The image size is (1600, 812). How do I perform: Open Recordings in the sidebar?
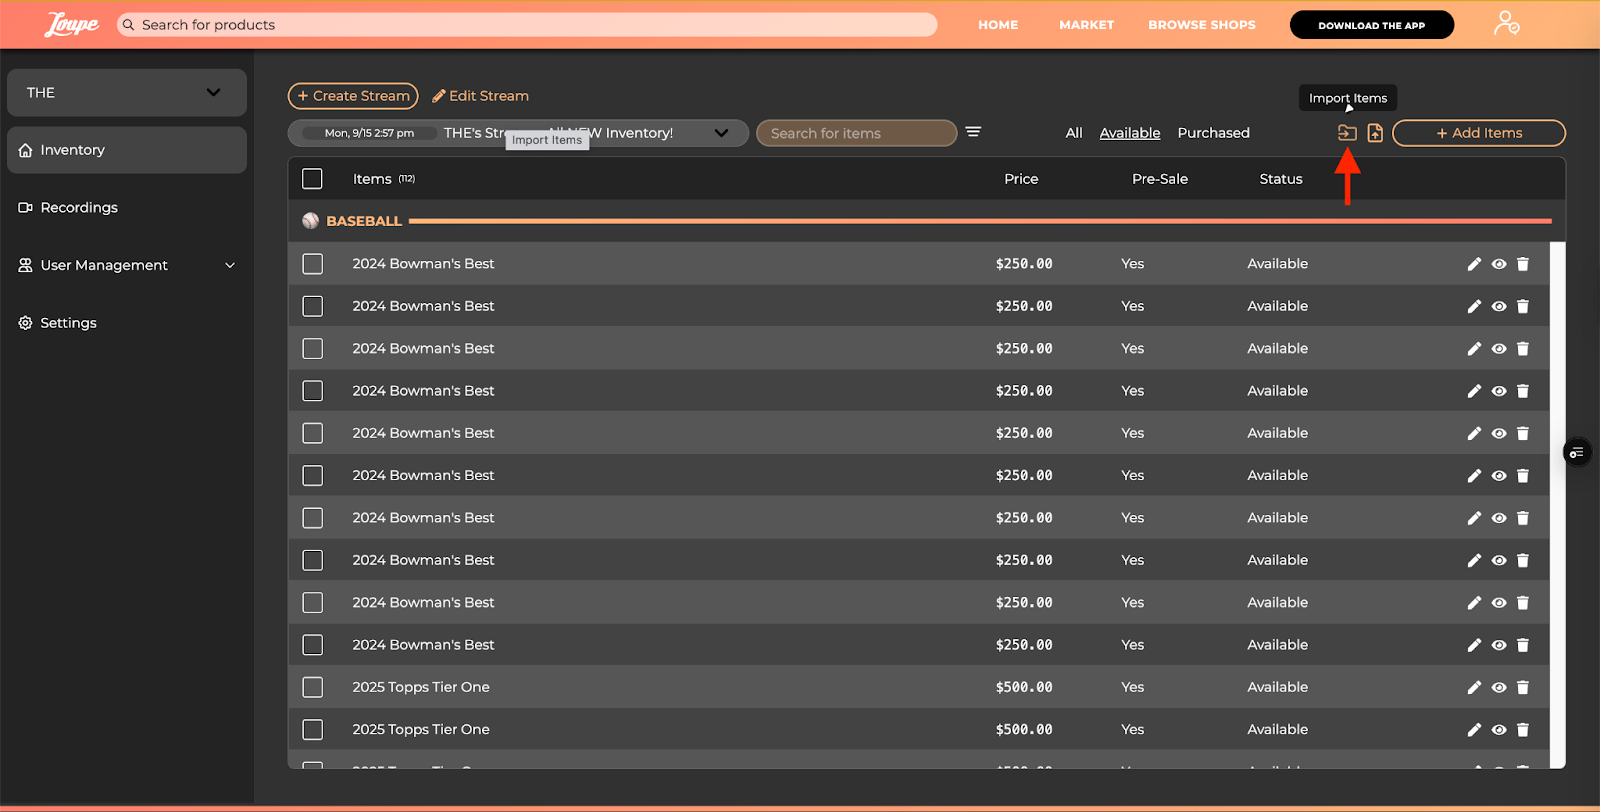[x=79, y=208]
